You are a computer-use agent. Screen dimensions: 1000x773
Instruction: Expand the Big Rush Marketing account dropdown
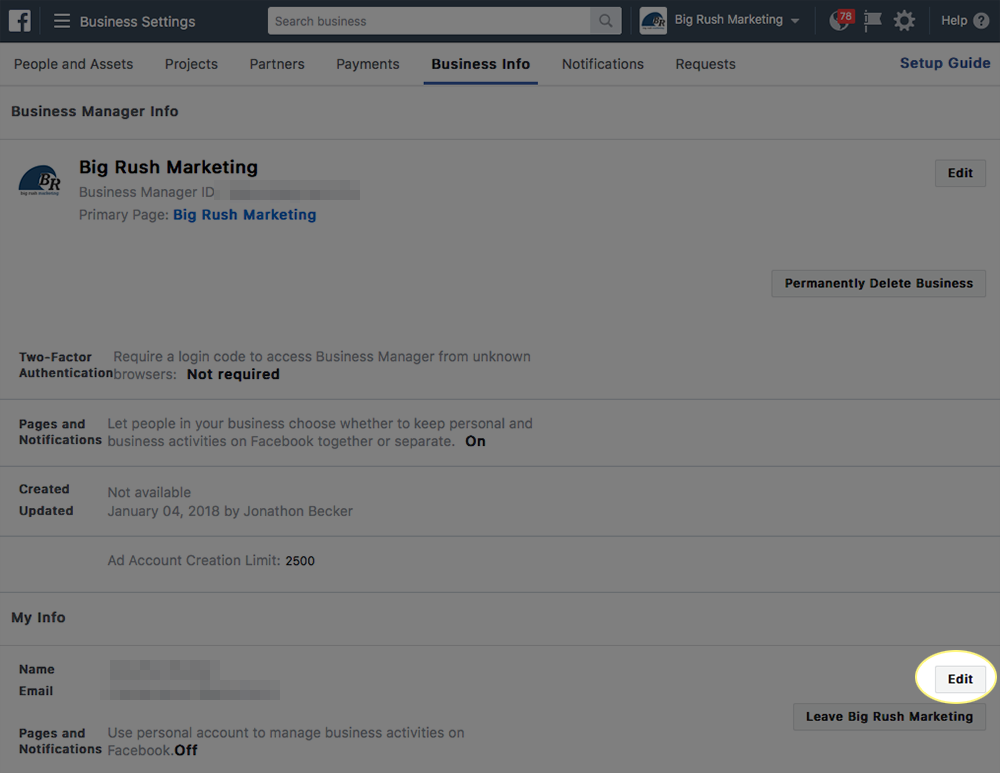coord(795,21)
